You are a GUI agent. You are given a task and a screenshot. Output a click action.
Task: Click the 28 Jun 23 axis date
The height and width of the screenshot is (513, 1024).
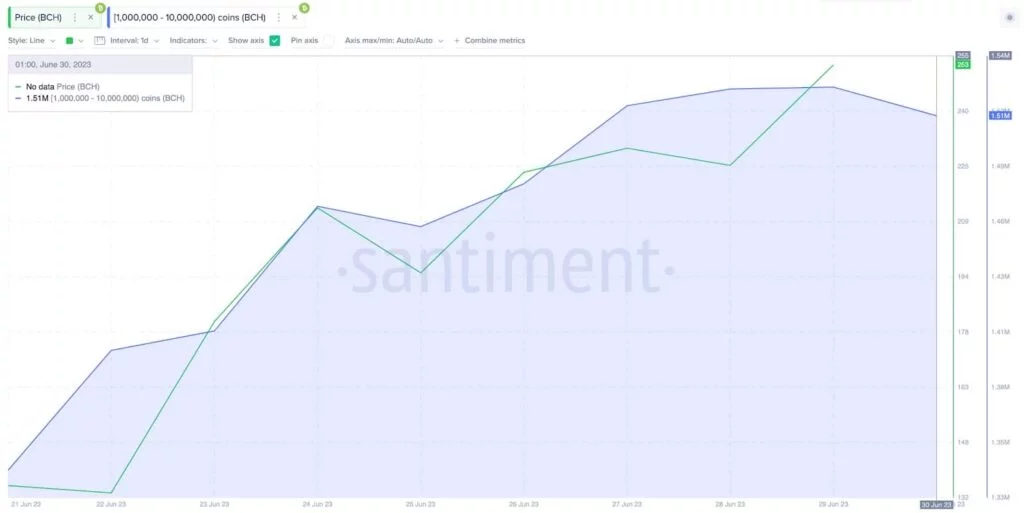click(730, 505)
